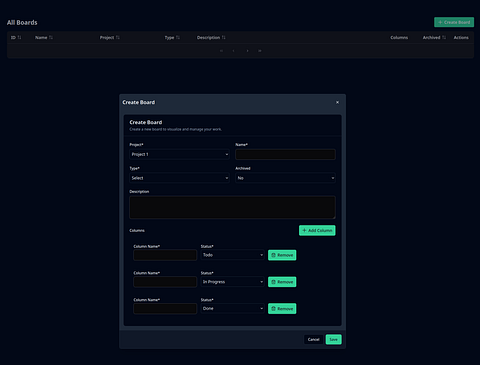Click into the Description text area

click(x=232, y=207)
